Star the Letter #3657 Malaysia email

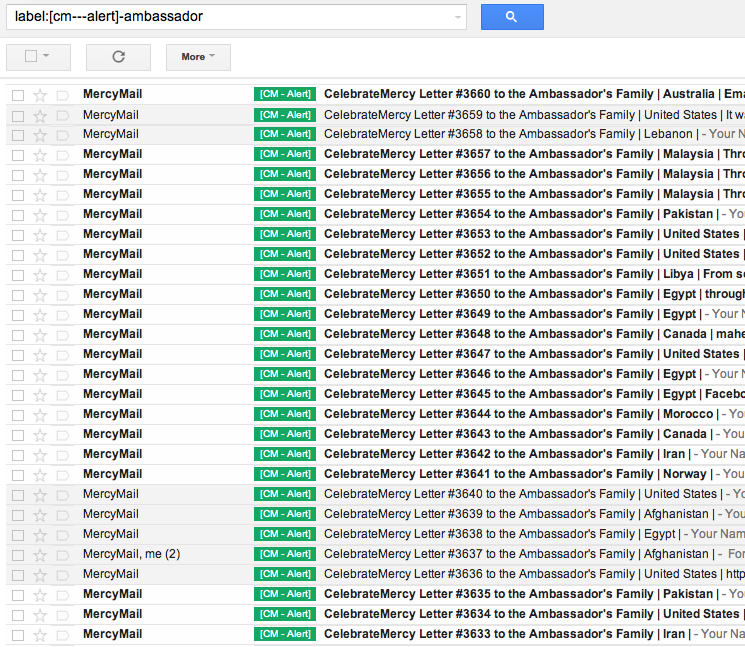point(40,155)
